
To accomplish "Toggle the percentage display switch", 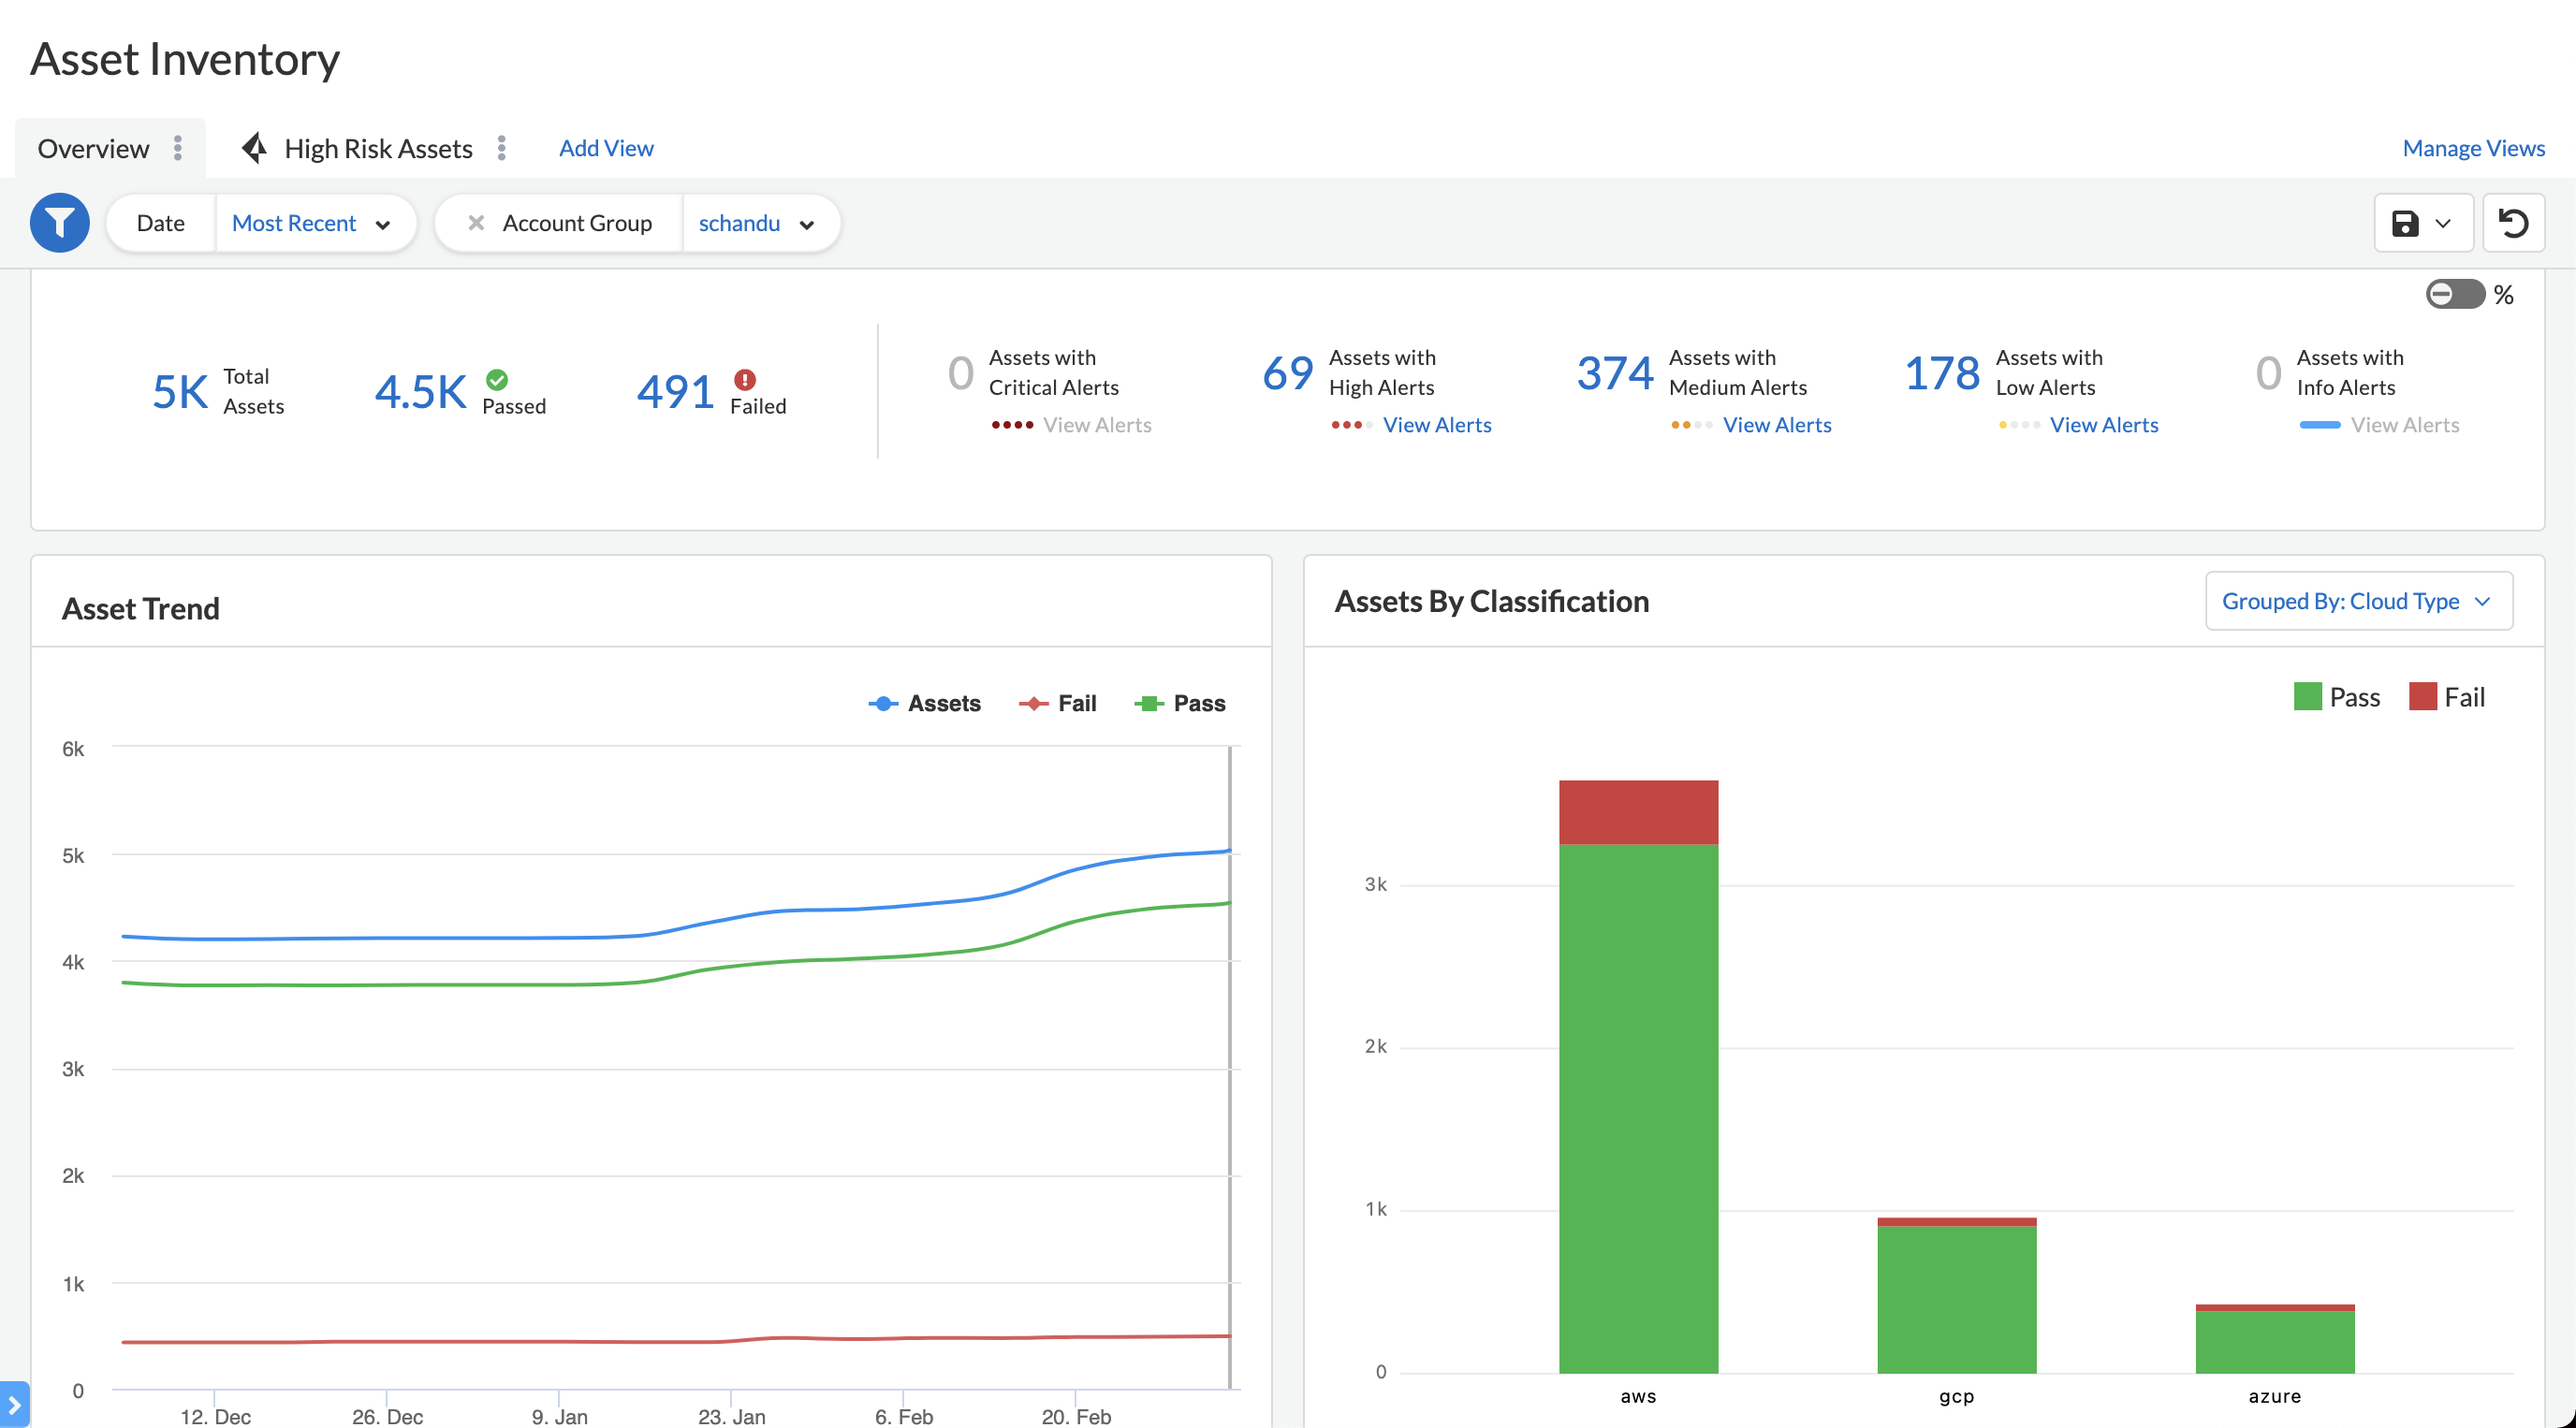I will tap(2454, 294).
